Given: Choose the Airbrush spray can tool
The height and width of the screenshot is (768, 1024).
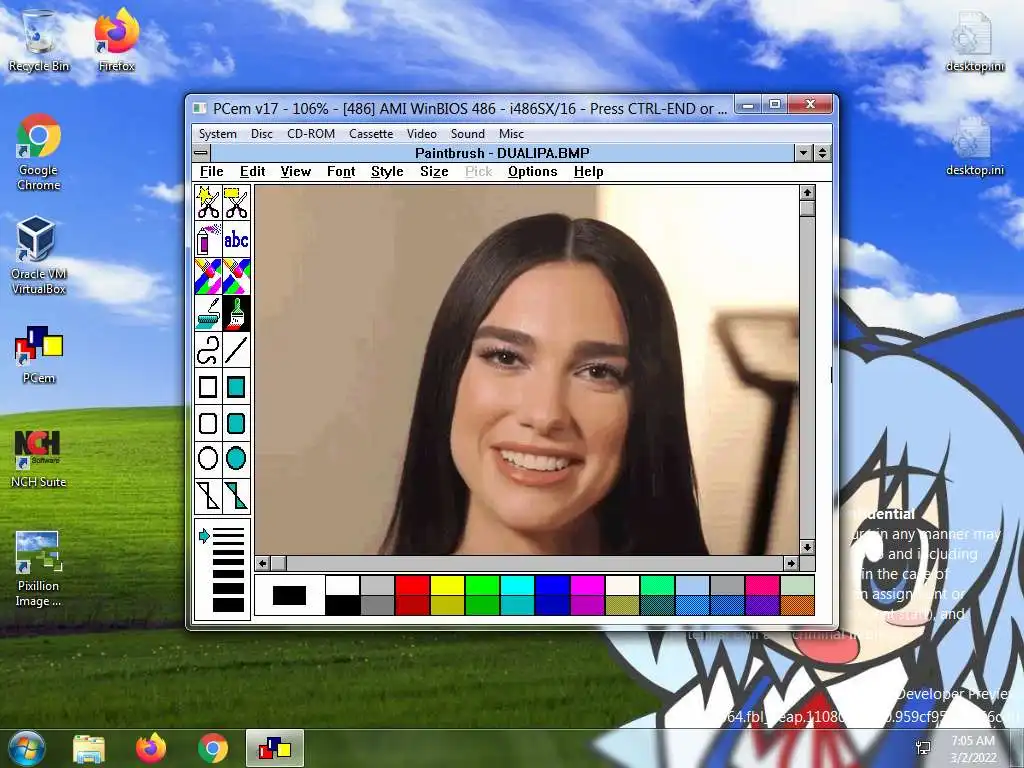Looking at the screenshot, I should coord(208,239).
